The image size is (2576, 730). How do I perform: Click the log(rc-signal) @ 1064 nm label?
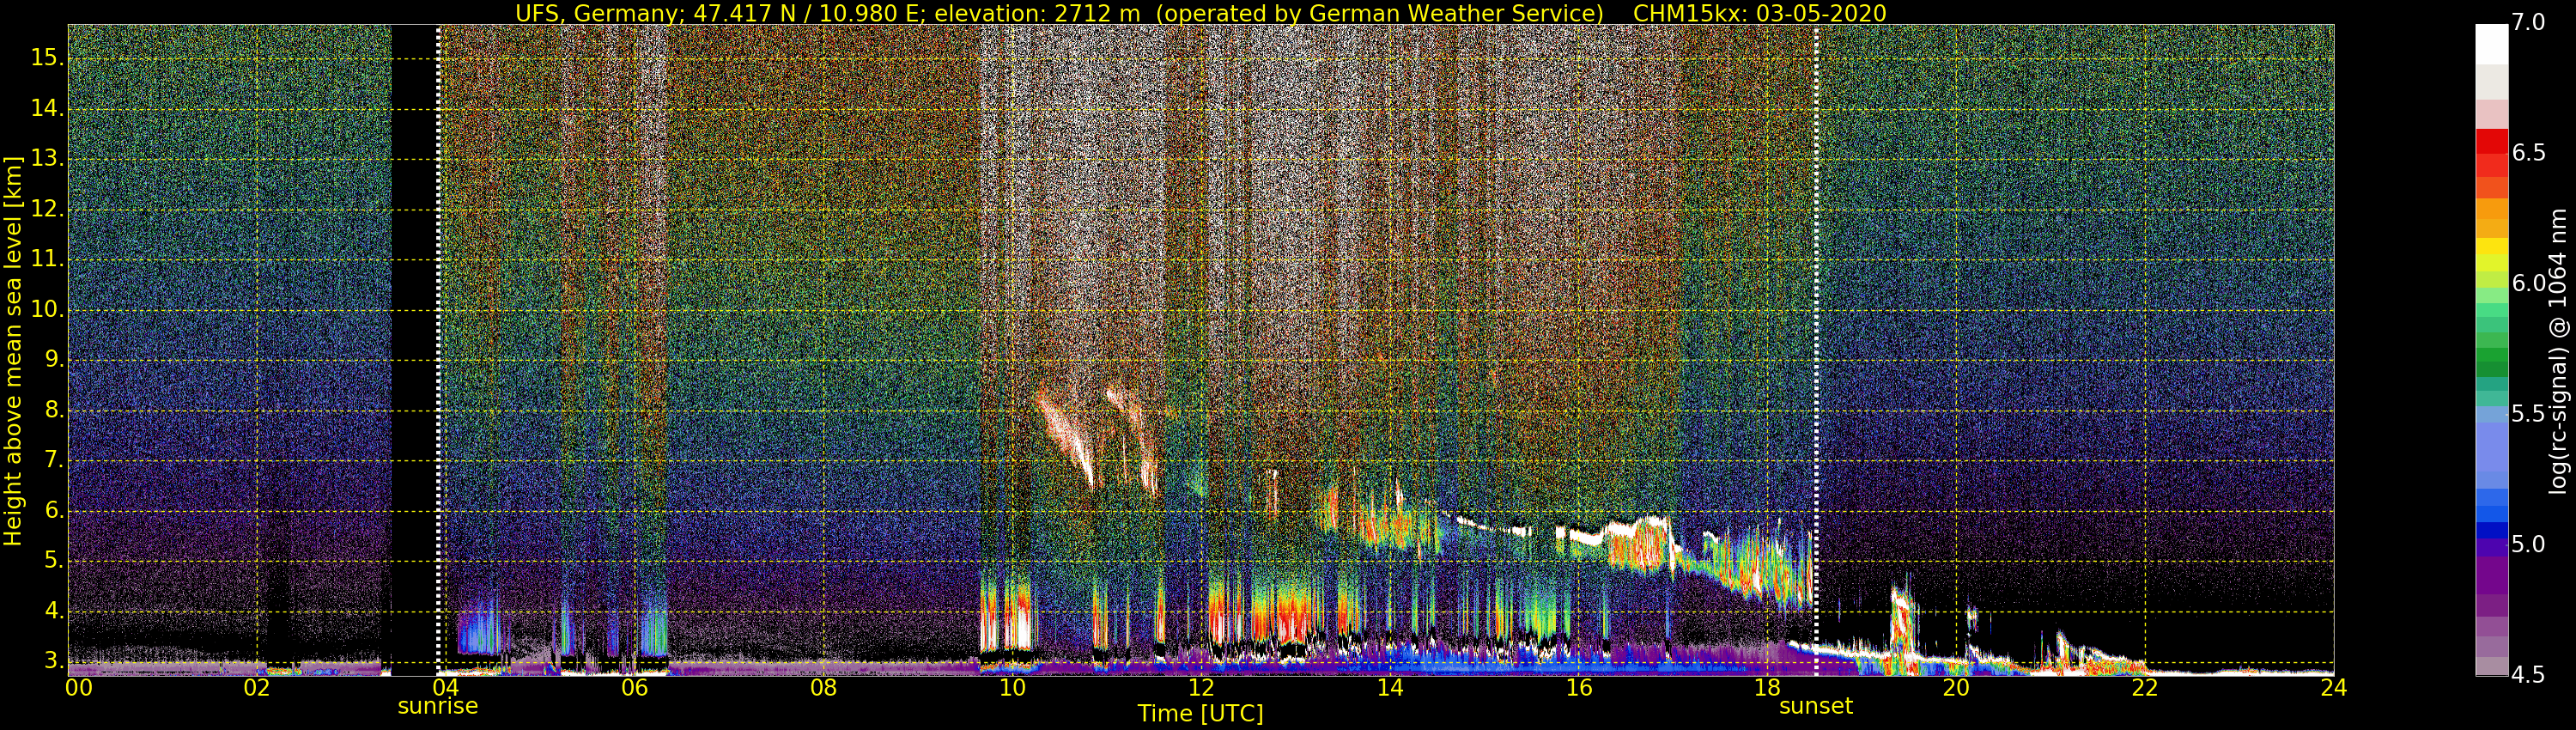[x=2562, y=350]
